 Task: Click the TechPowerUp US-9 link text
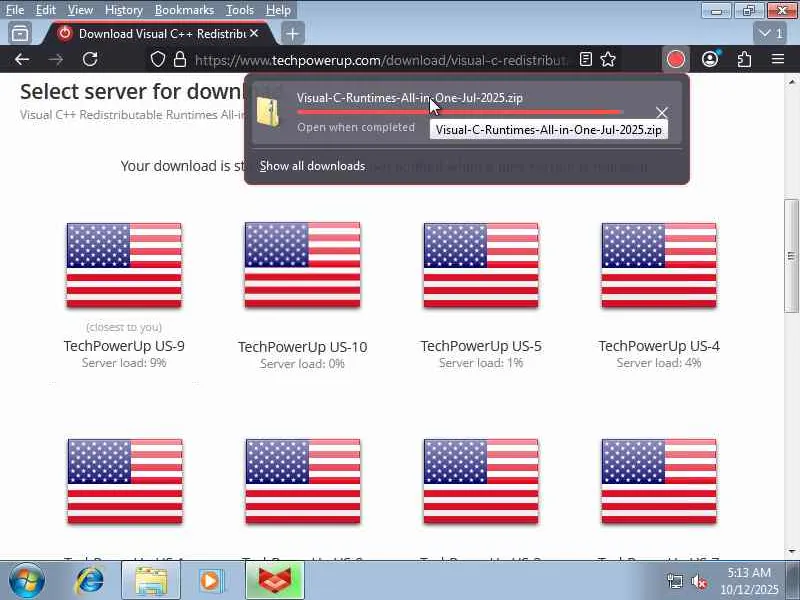click(x=124, y=346)
